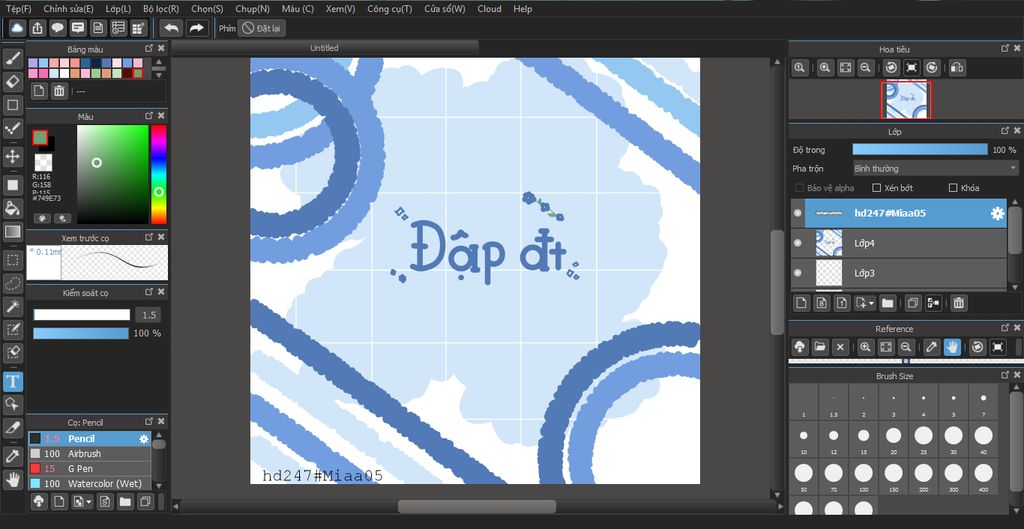
Task: Zoom in on the Navigator panel
Action: (x=825, y=67)
